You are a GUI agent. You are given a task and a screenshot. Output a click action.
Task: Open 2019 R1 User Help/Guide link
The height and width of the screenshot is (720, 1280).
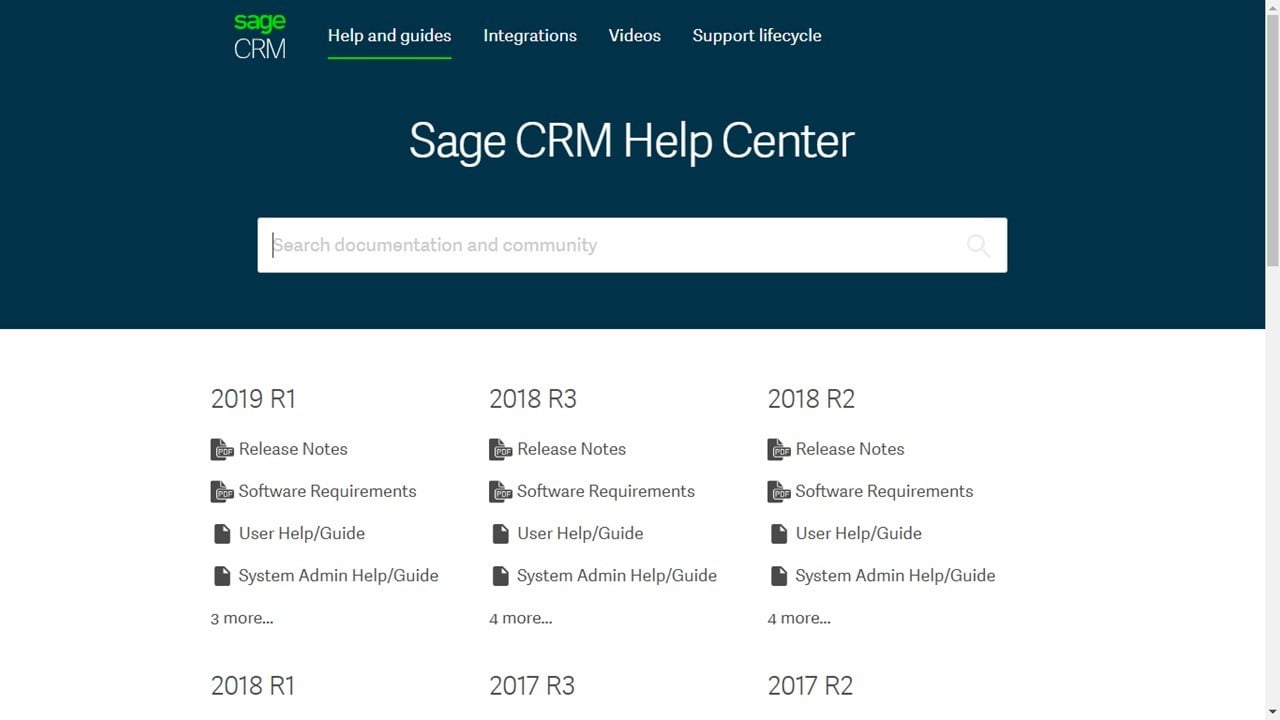[x=301, y=534]
